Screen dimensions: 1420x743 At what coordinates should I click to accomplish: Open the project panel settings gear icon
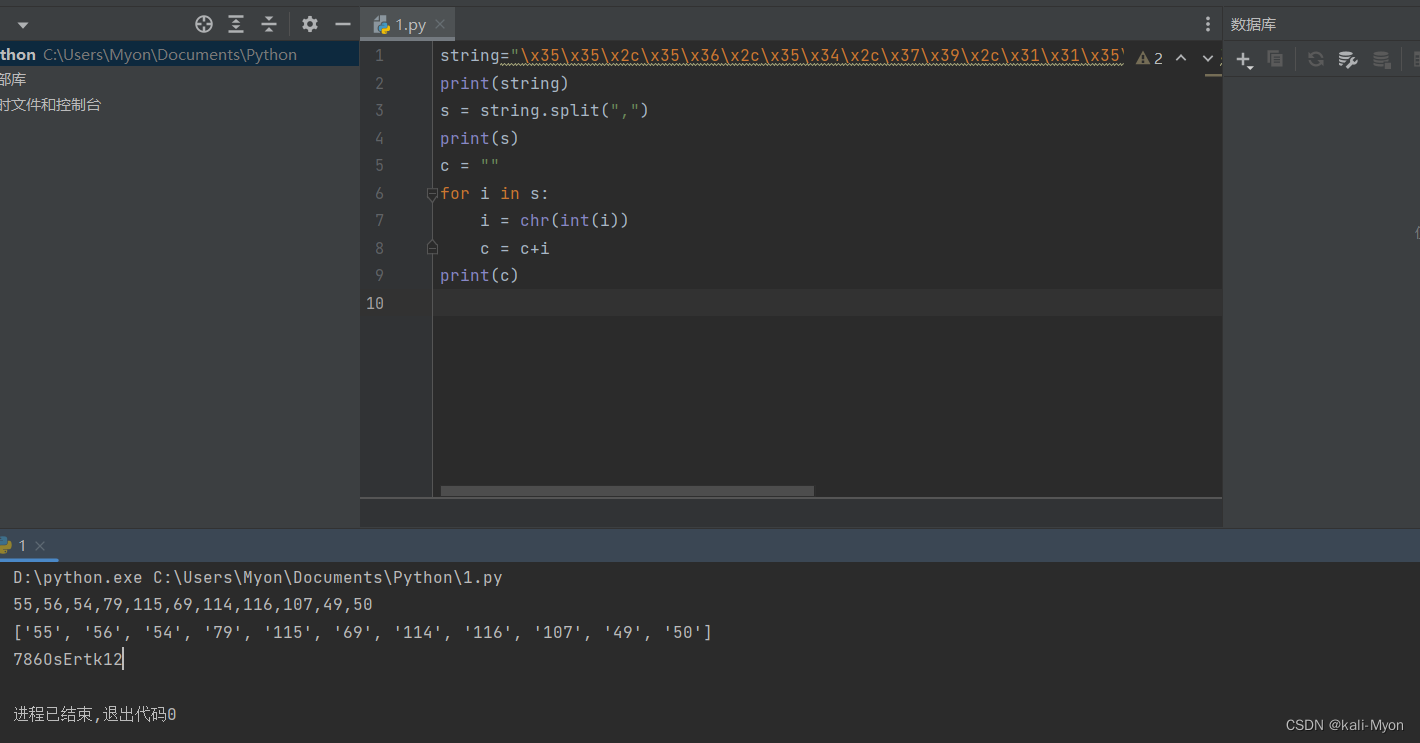point(309,24)
